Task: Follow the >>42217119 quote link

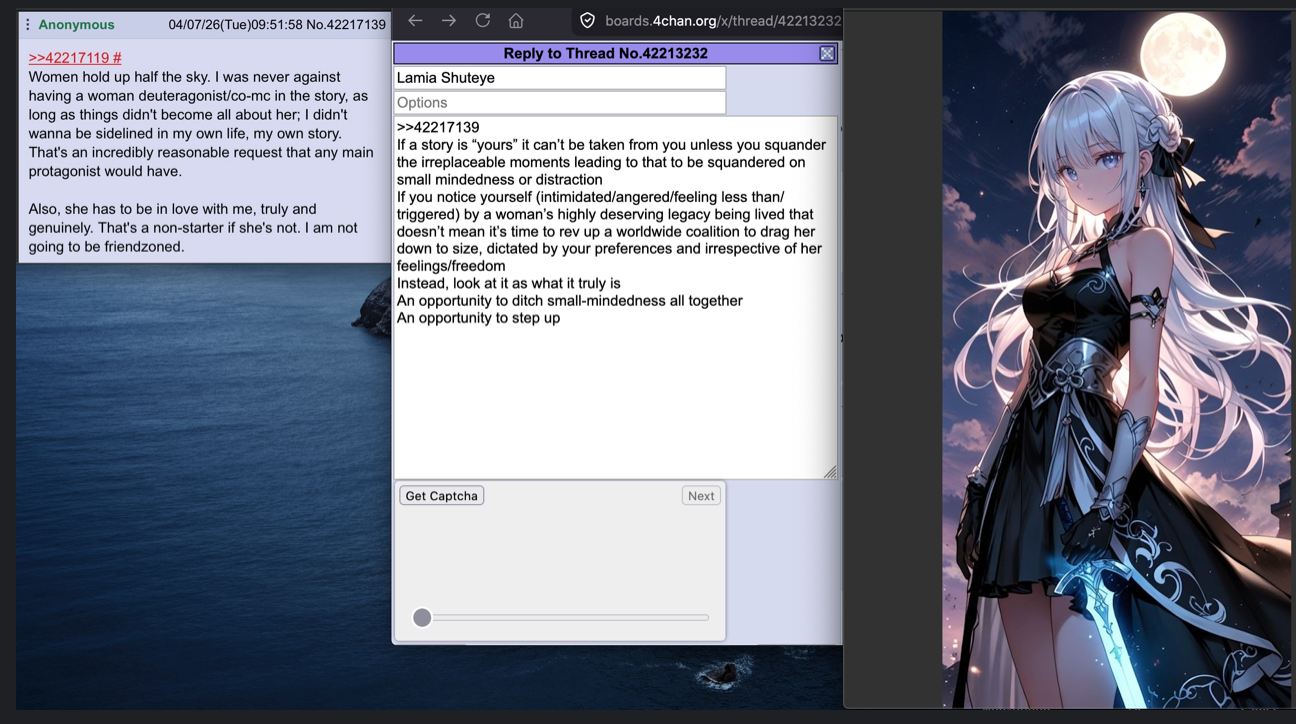Action: click(x=75, y=58)
